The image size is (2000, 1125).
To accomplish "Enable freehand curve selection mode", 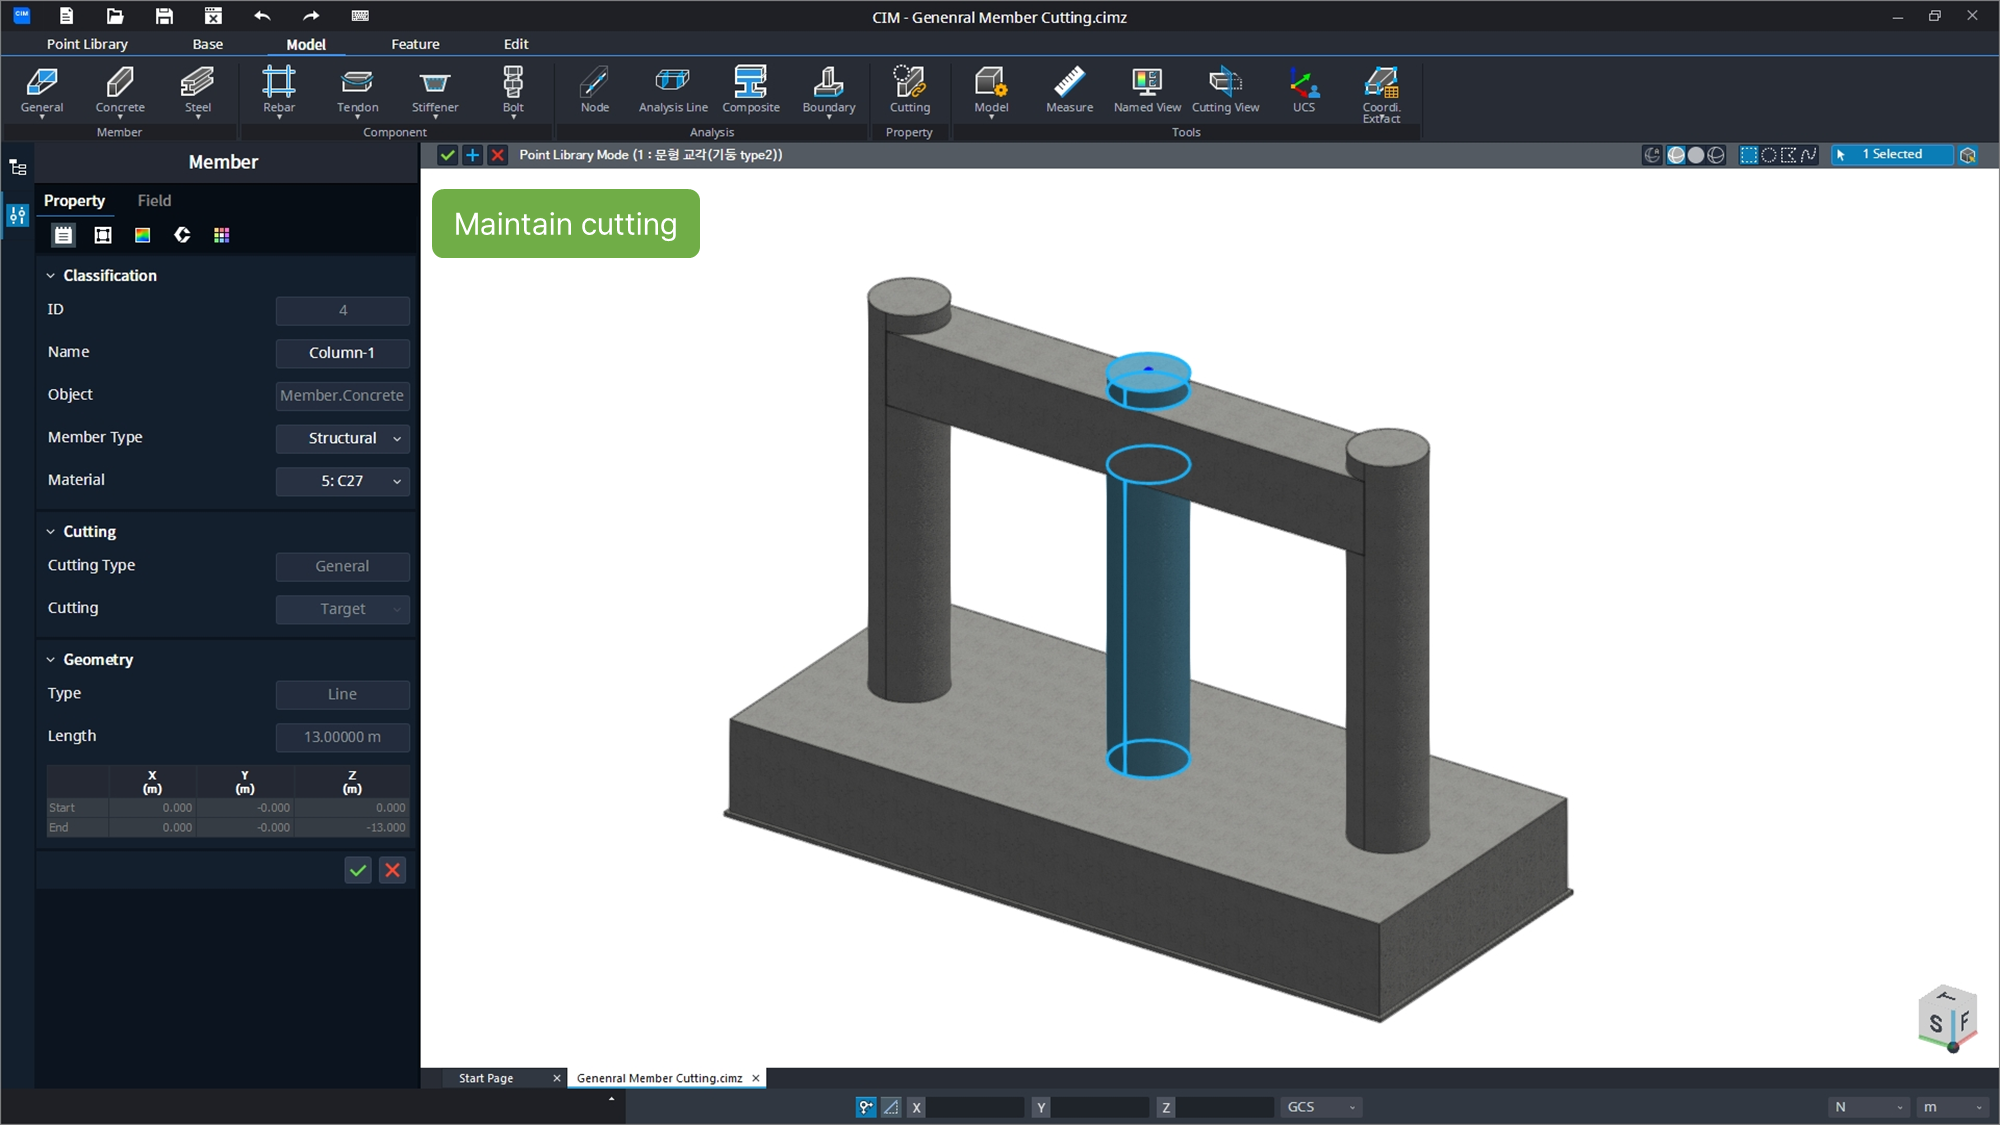I will 1808,155.
